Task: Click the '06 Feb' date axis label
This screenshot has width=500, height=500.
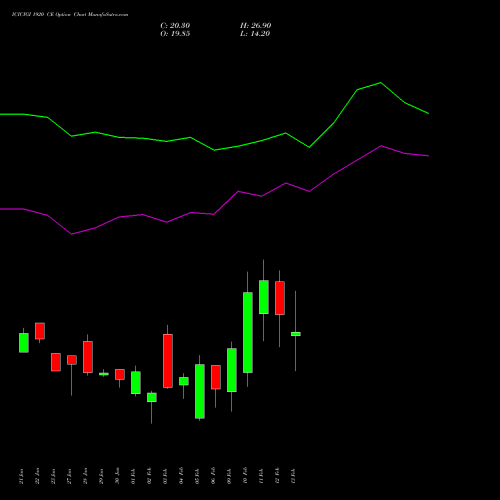Action: click(x=214, y=476)
